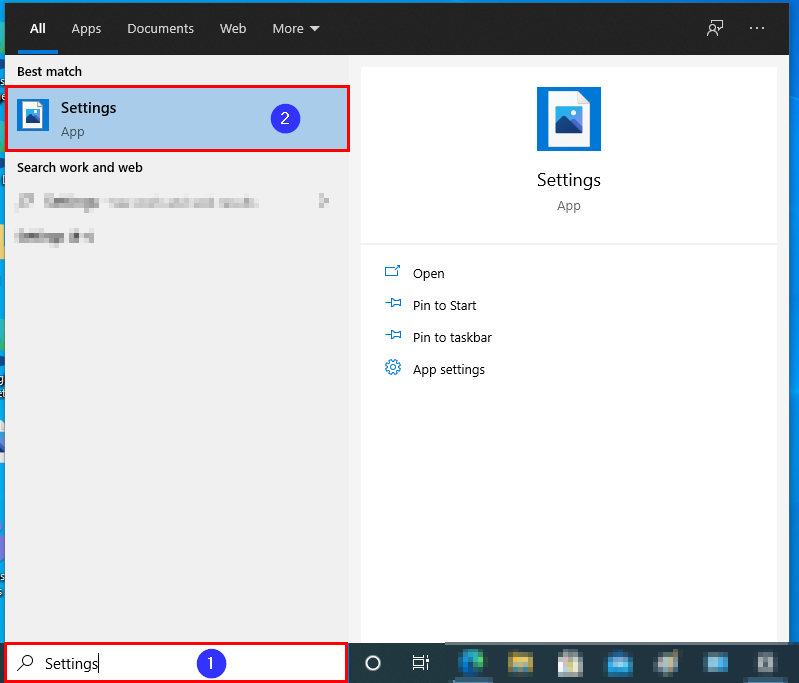The height and width of the screenshot is (683, 799).
Task: Select the Web search tab
Action: [x=233, y=29]
